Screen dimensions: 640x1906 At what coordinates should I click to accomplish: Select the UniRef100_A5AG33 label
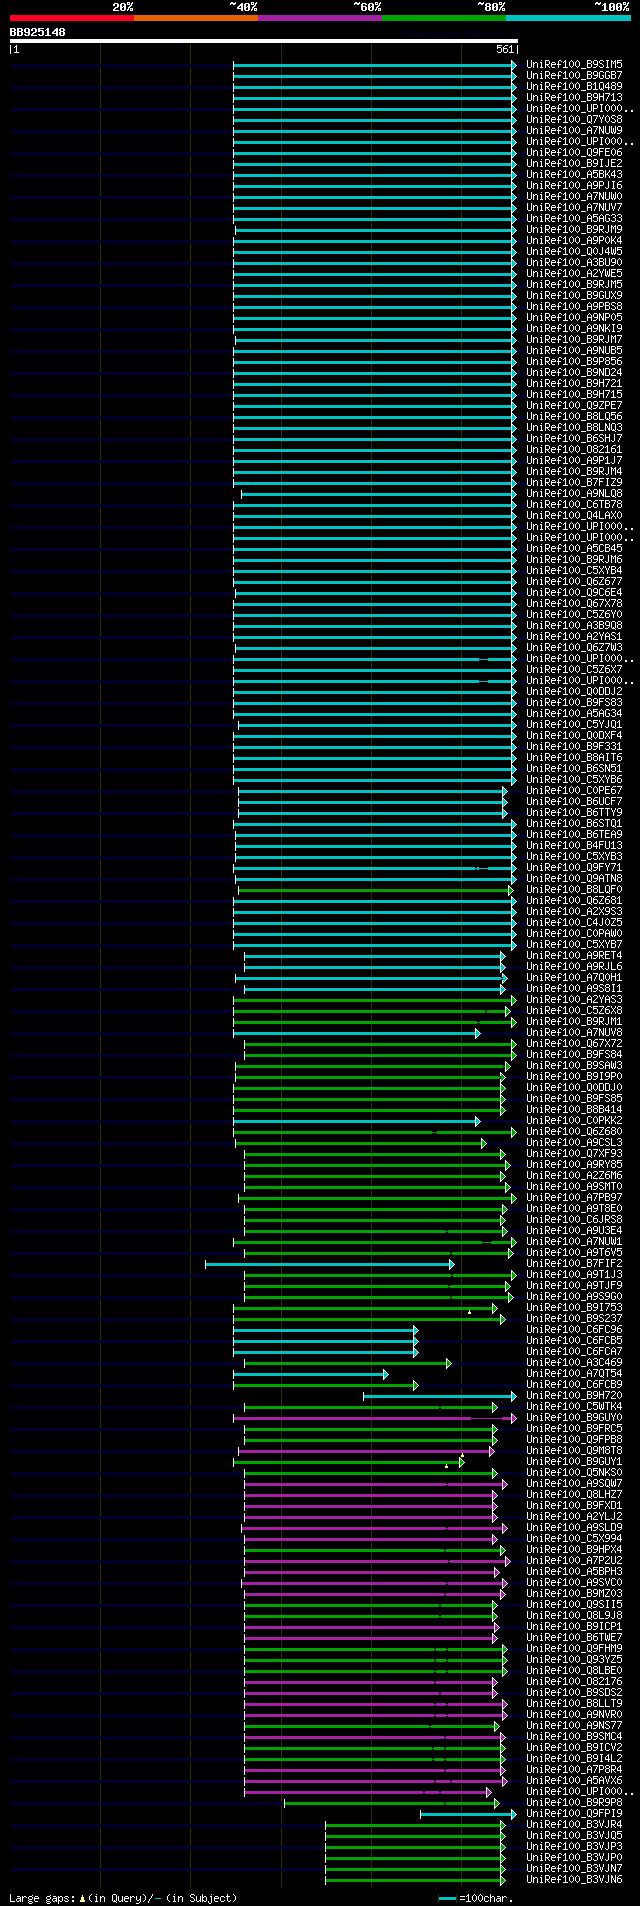[574, 218]
